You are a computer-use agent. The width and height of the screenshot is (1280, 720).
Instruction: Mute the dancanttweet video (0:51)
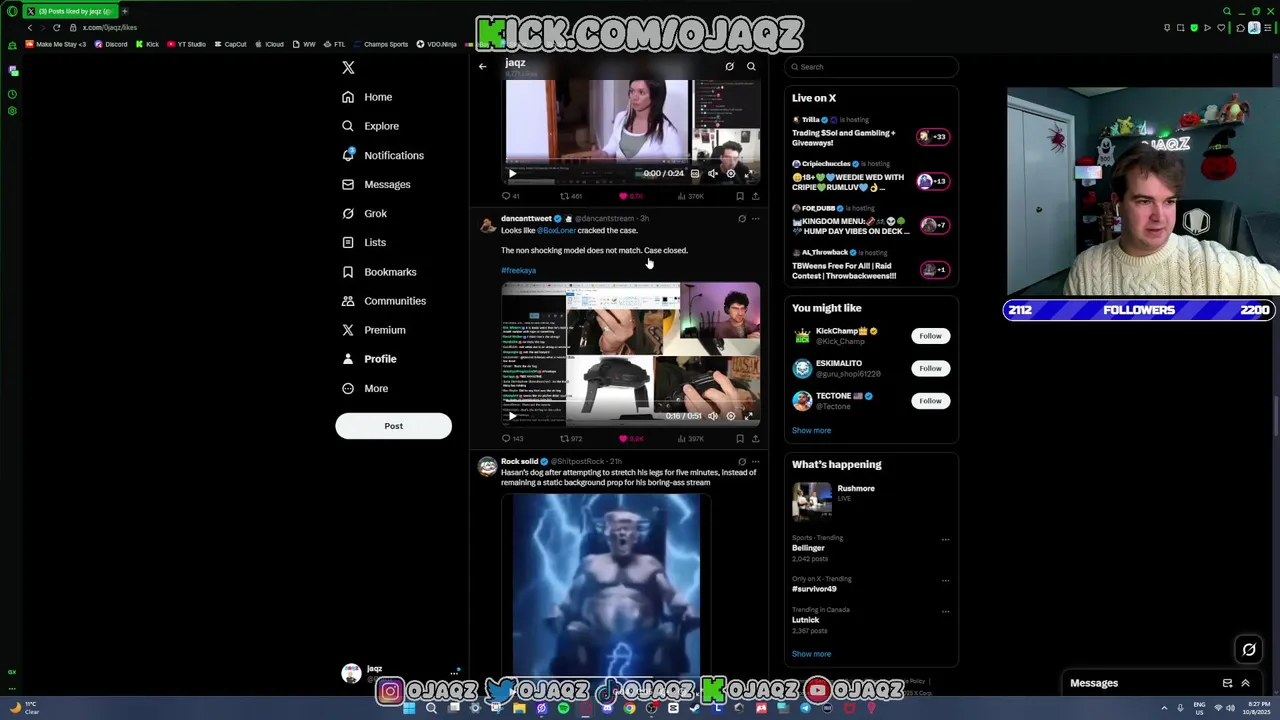[713, 415]
